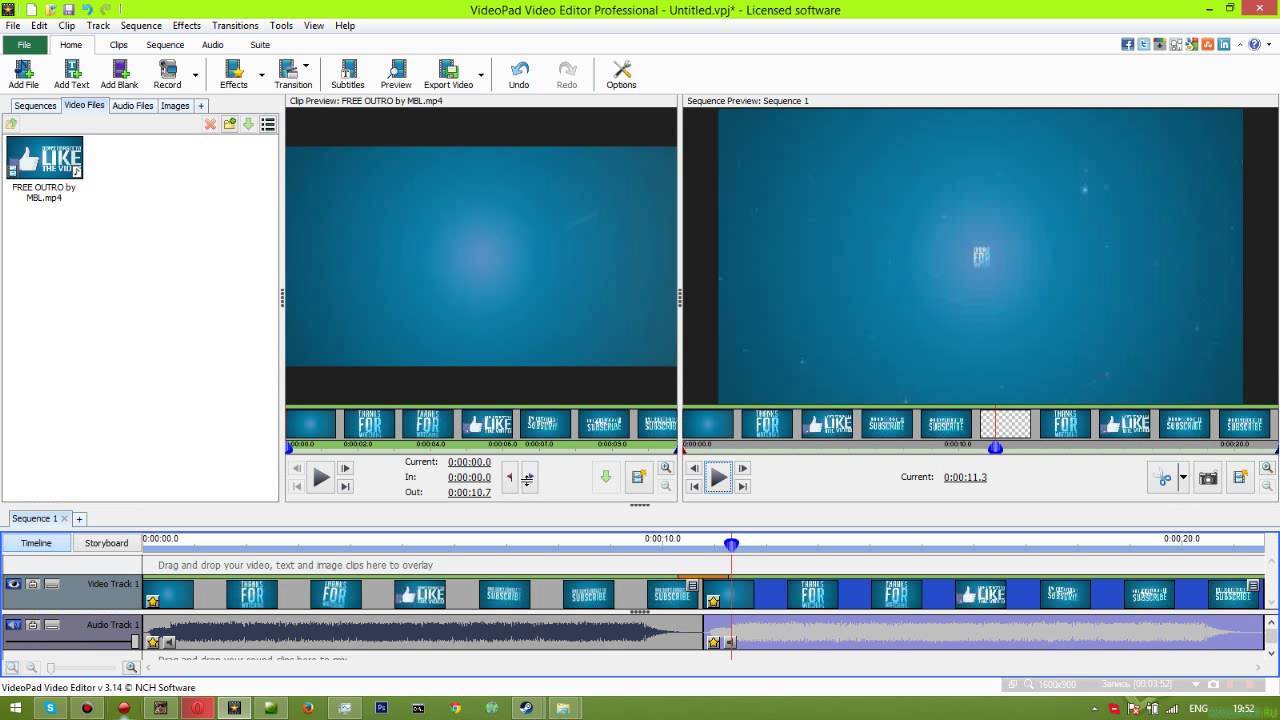
Task: Click the Add Text tool
Action: [72, 74]
